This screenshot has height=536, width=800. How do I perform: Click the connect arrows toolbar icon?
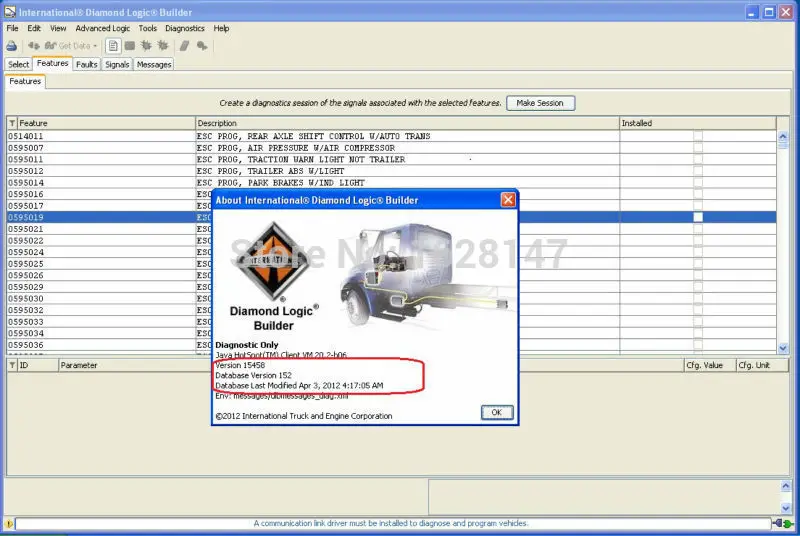34,46
